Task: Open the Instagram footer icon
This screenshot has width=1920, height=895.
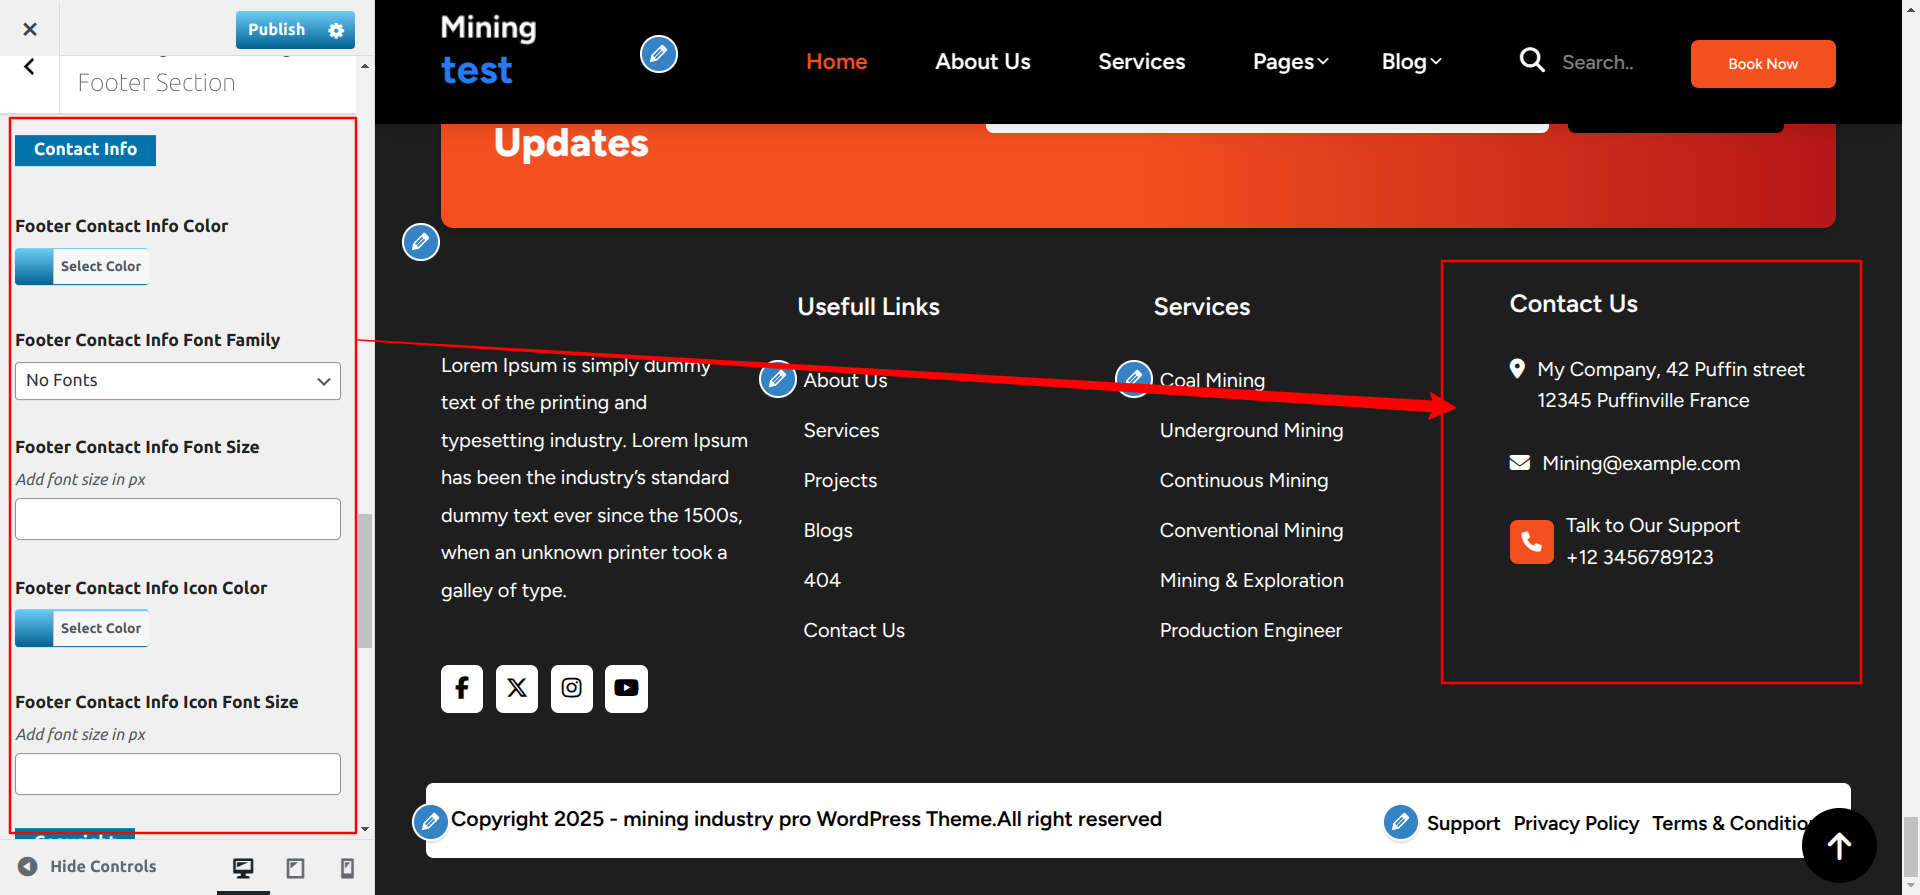Action: 571,688
